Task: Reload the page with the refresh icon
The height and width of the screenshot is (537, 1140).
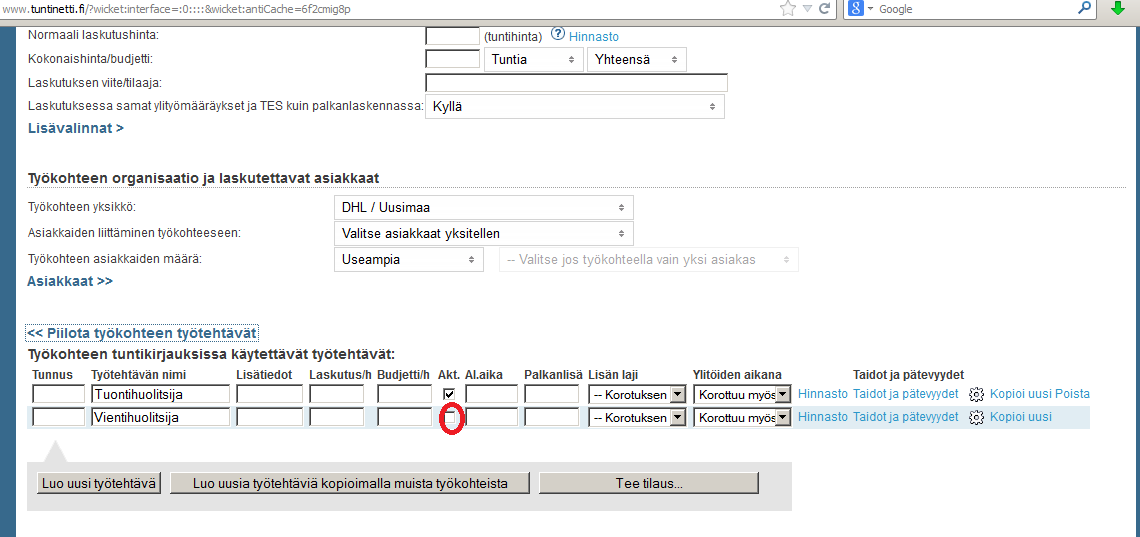Action: pyautogui.click(x=824, y=9)
